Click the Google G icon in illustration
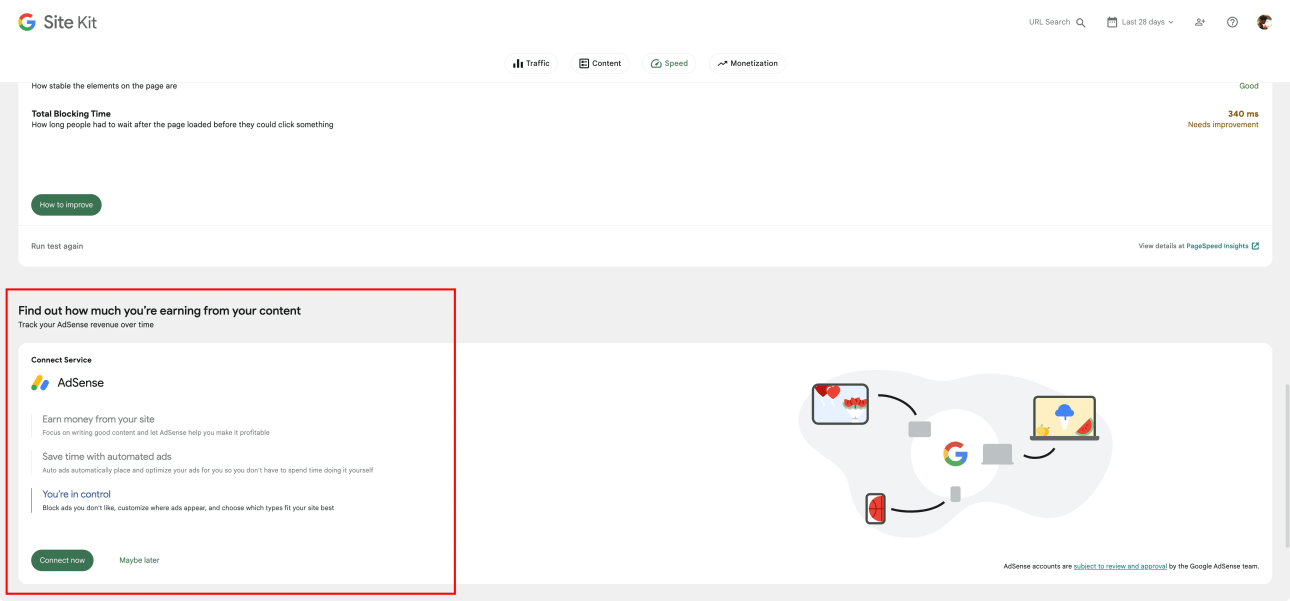Image resolution: width=1290 pixels, height=601 pixels. tap(955, 455)
